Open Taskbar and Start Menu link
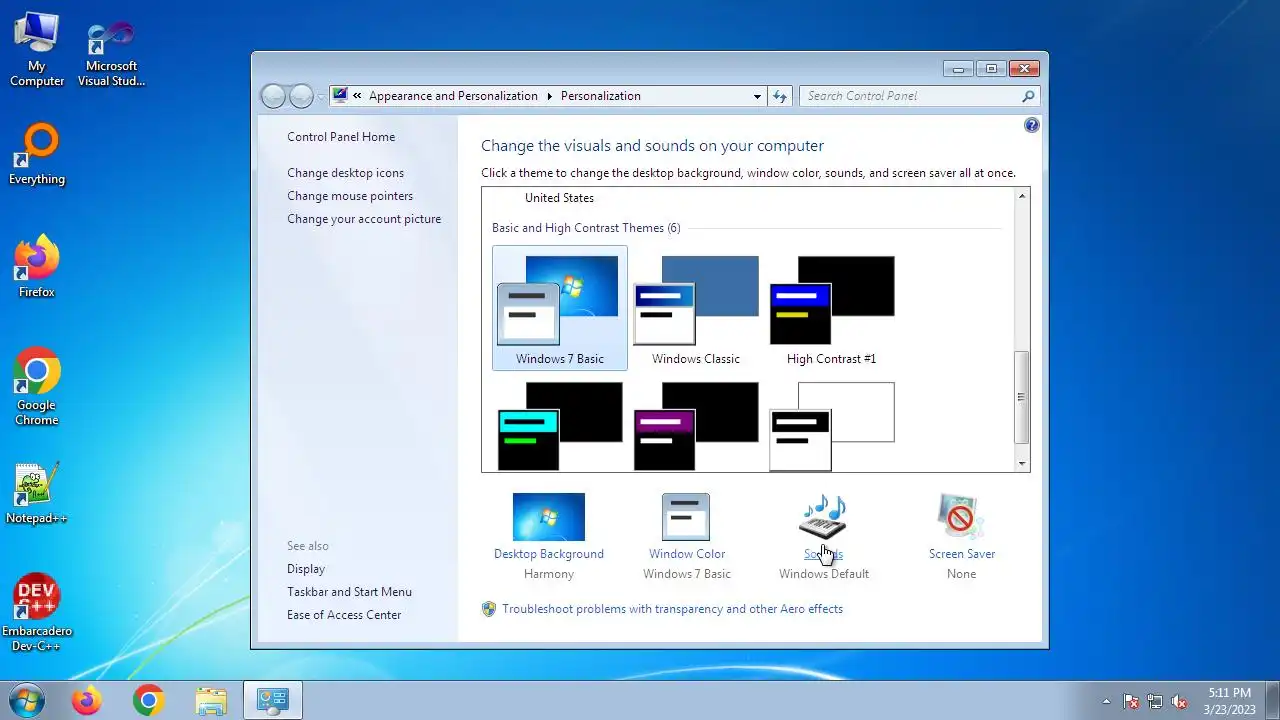The width and height of the screenshot is (1280, 720). 349,592
